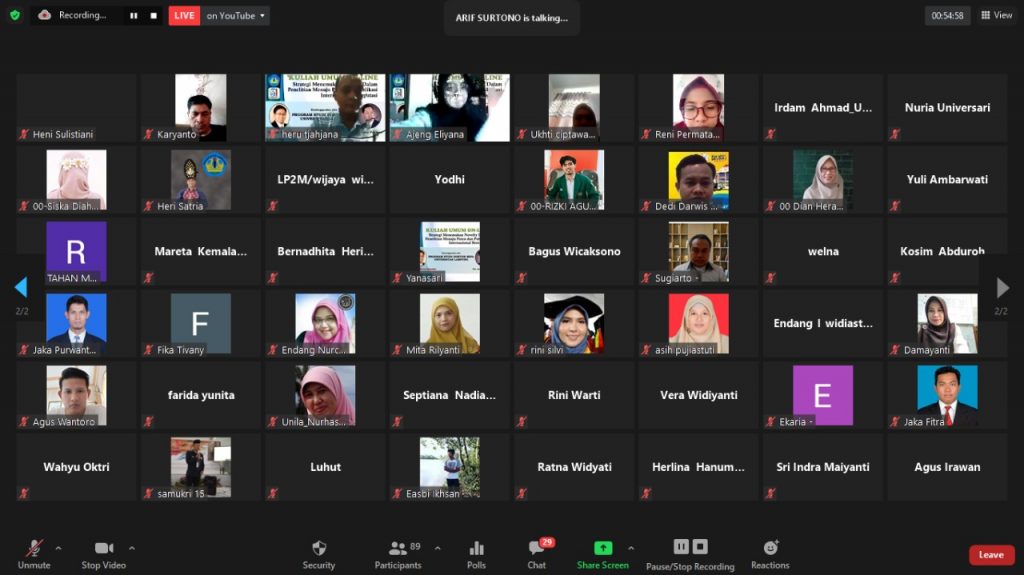Go to next gallery page with right arrow
This screenshot has width=1024, height=575.
coord(1002,288)
